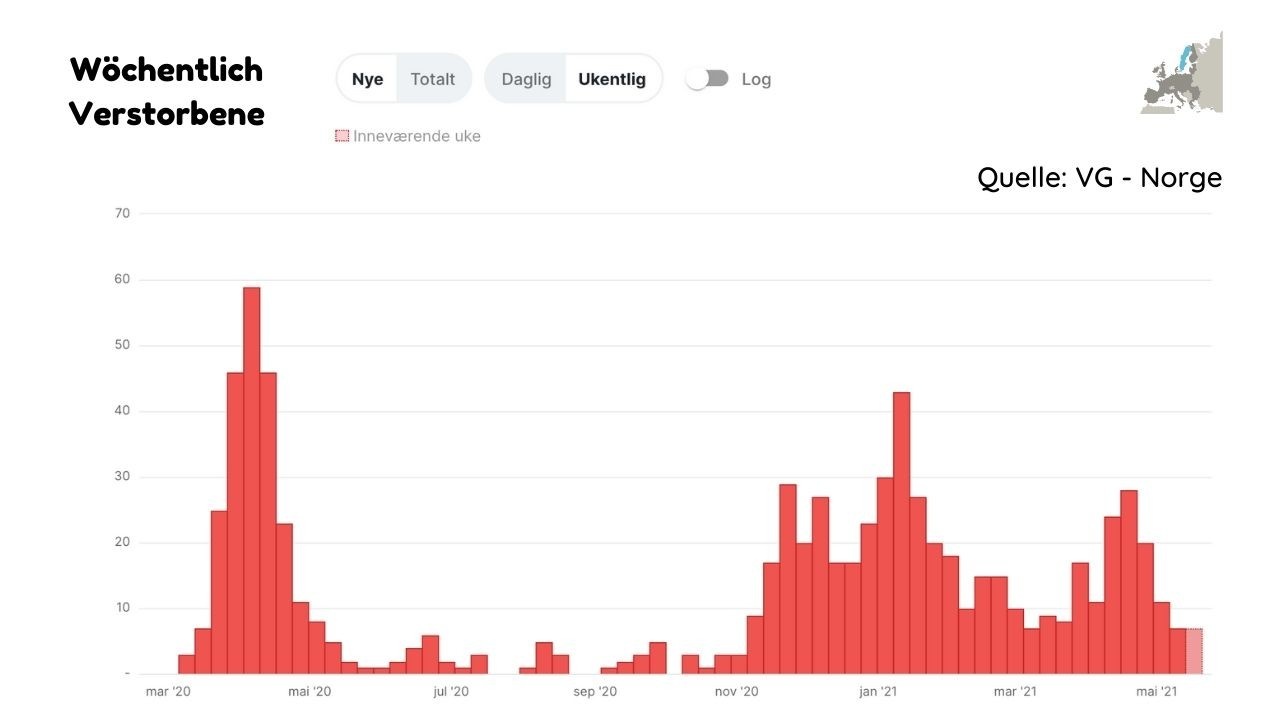The image size is (1280, 720).
Task: Select the Ukentlig interval option
Action: pyautogui.click(x=612, y=79)
